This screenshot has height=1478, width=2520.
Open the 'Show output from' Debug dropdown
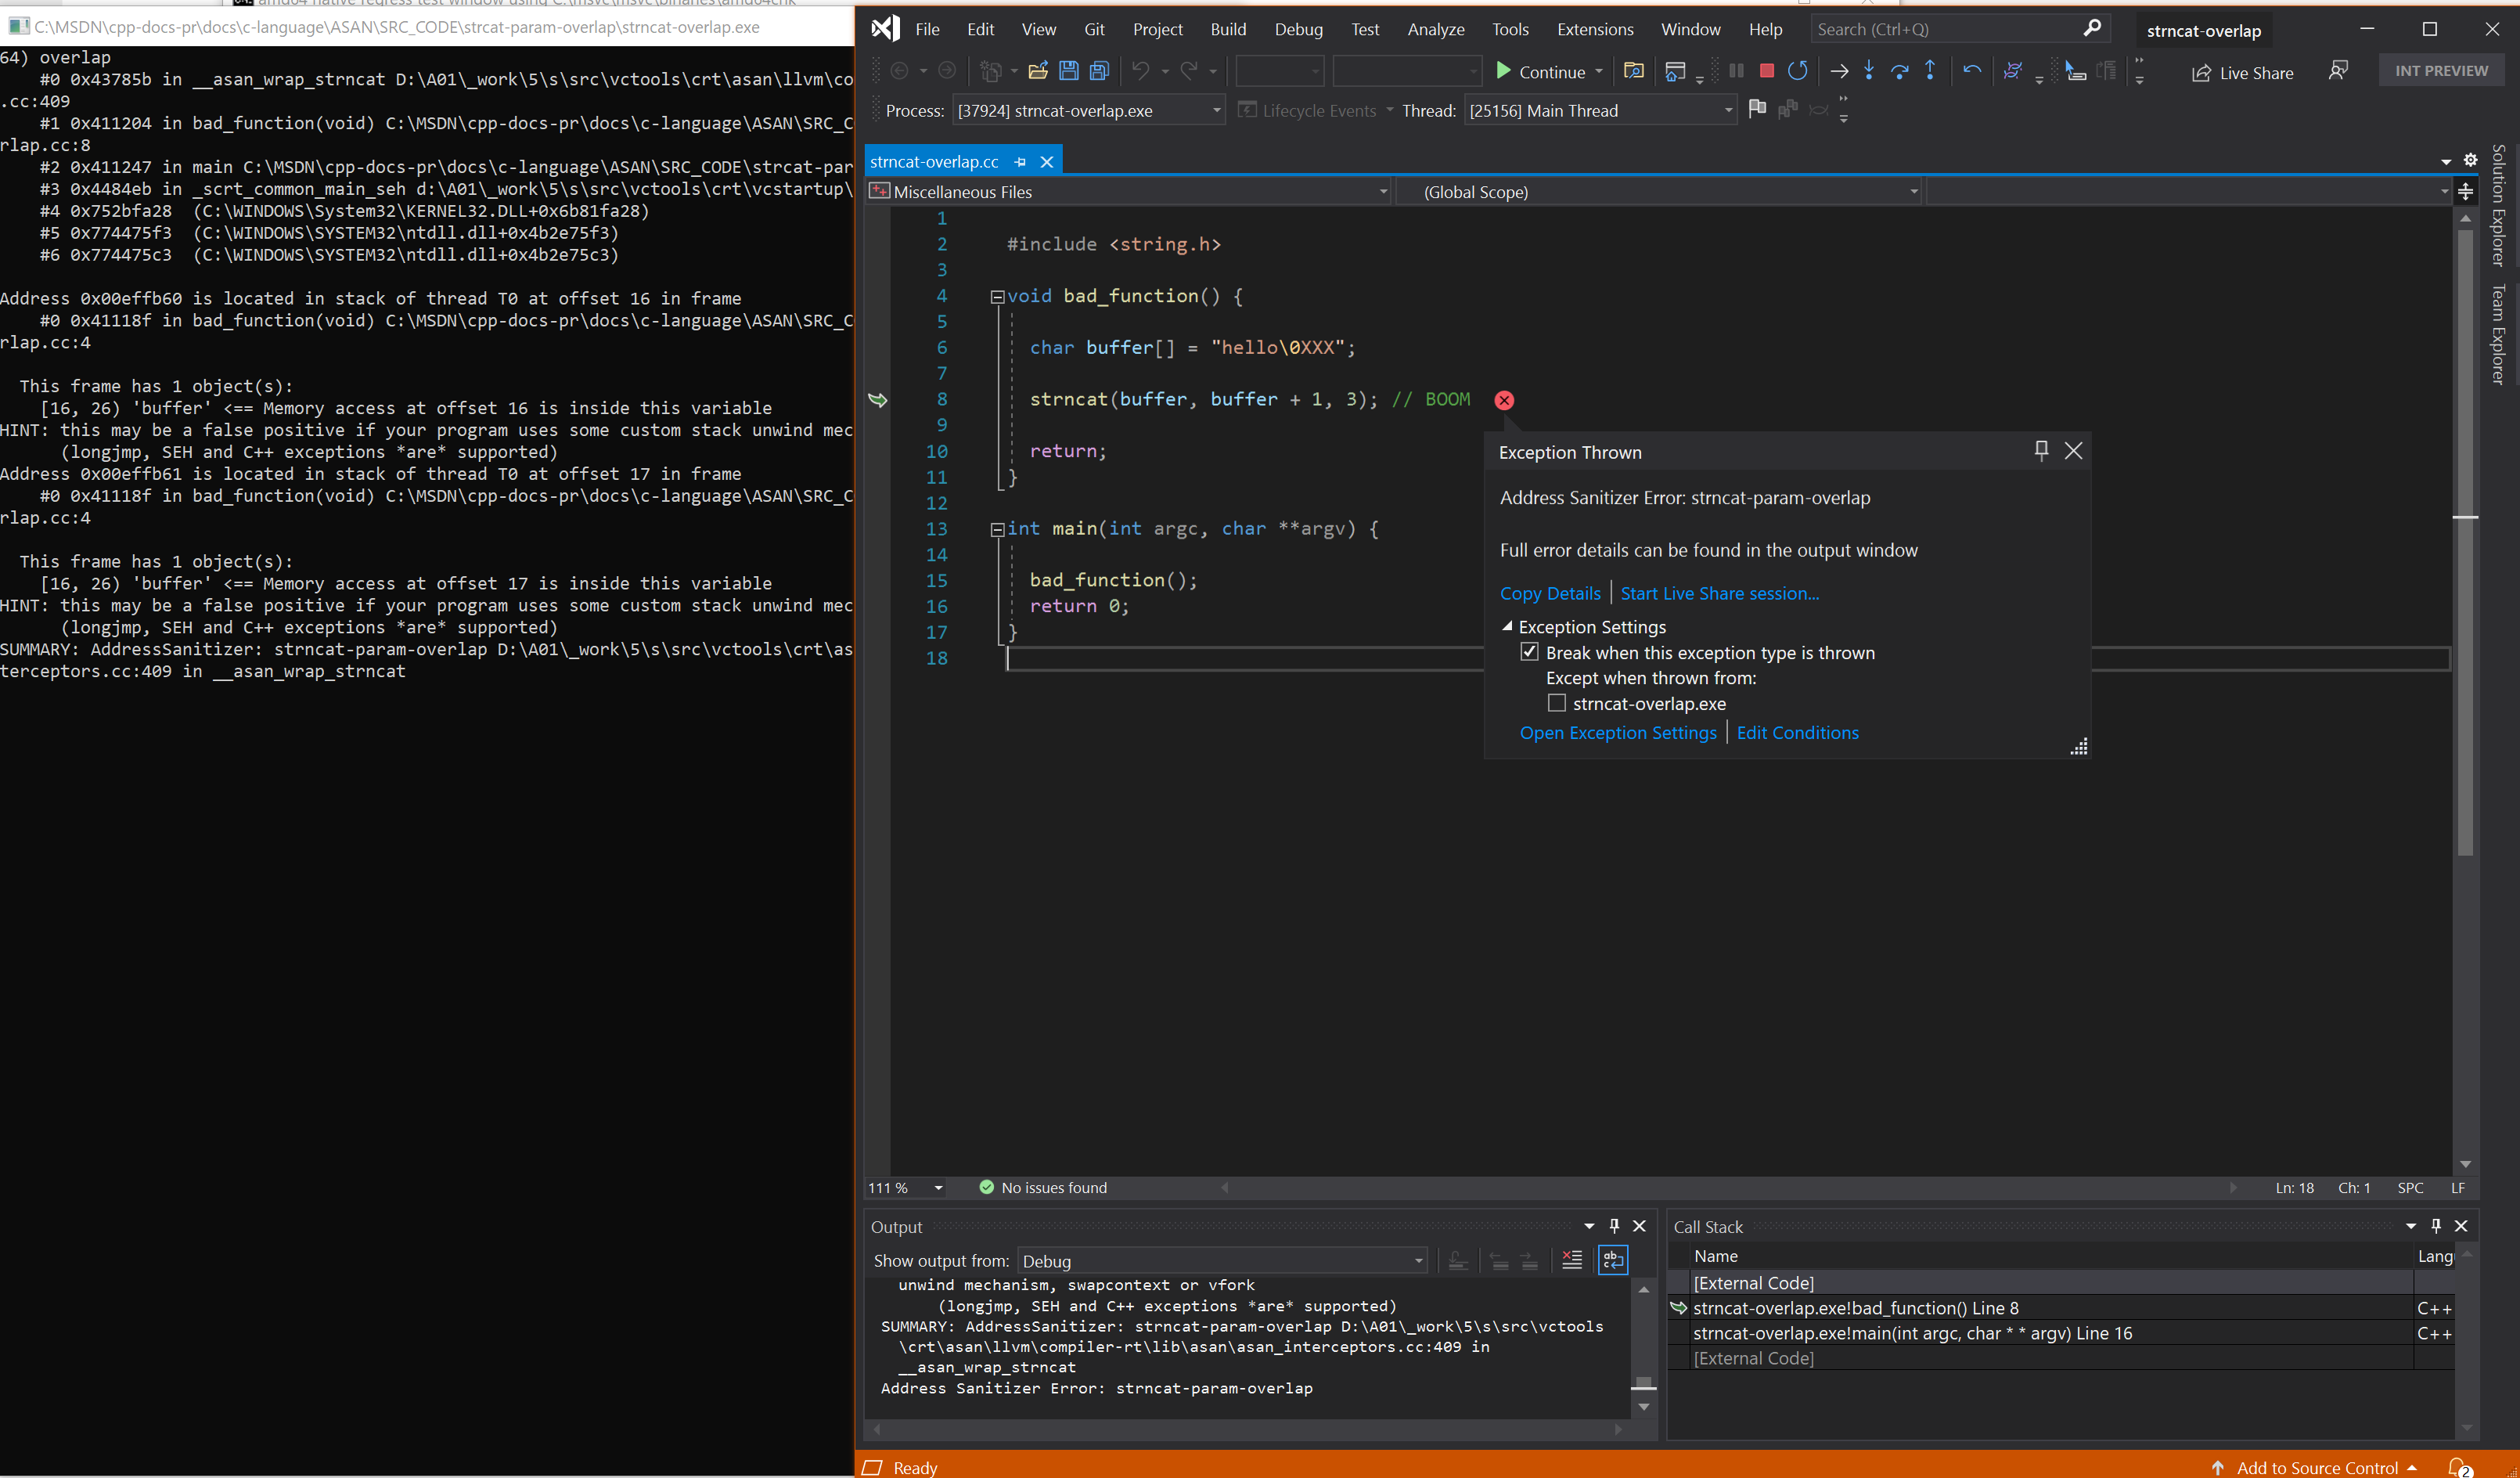tap(1417, 1260)
